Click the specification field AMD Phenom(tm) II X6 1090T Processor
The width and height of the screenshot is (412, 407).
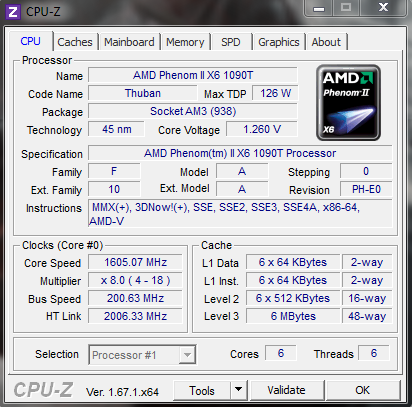(240, 153)
